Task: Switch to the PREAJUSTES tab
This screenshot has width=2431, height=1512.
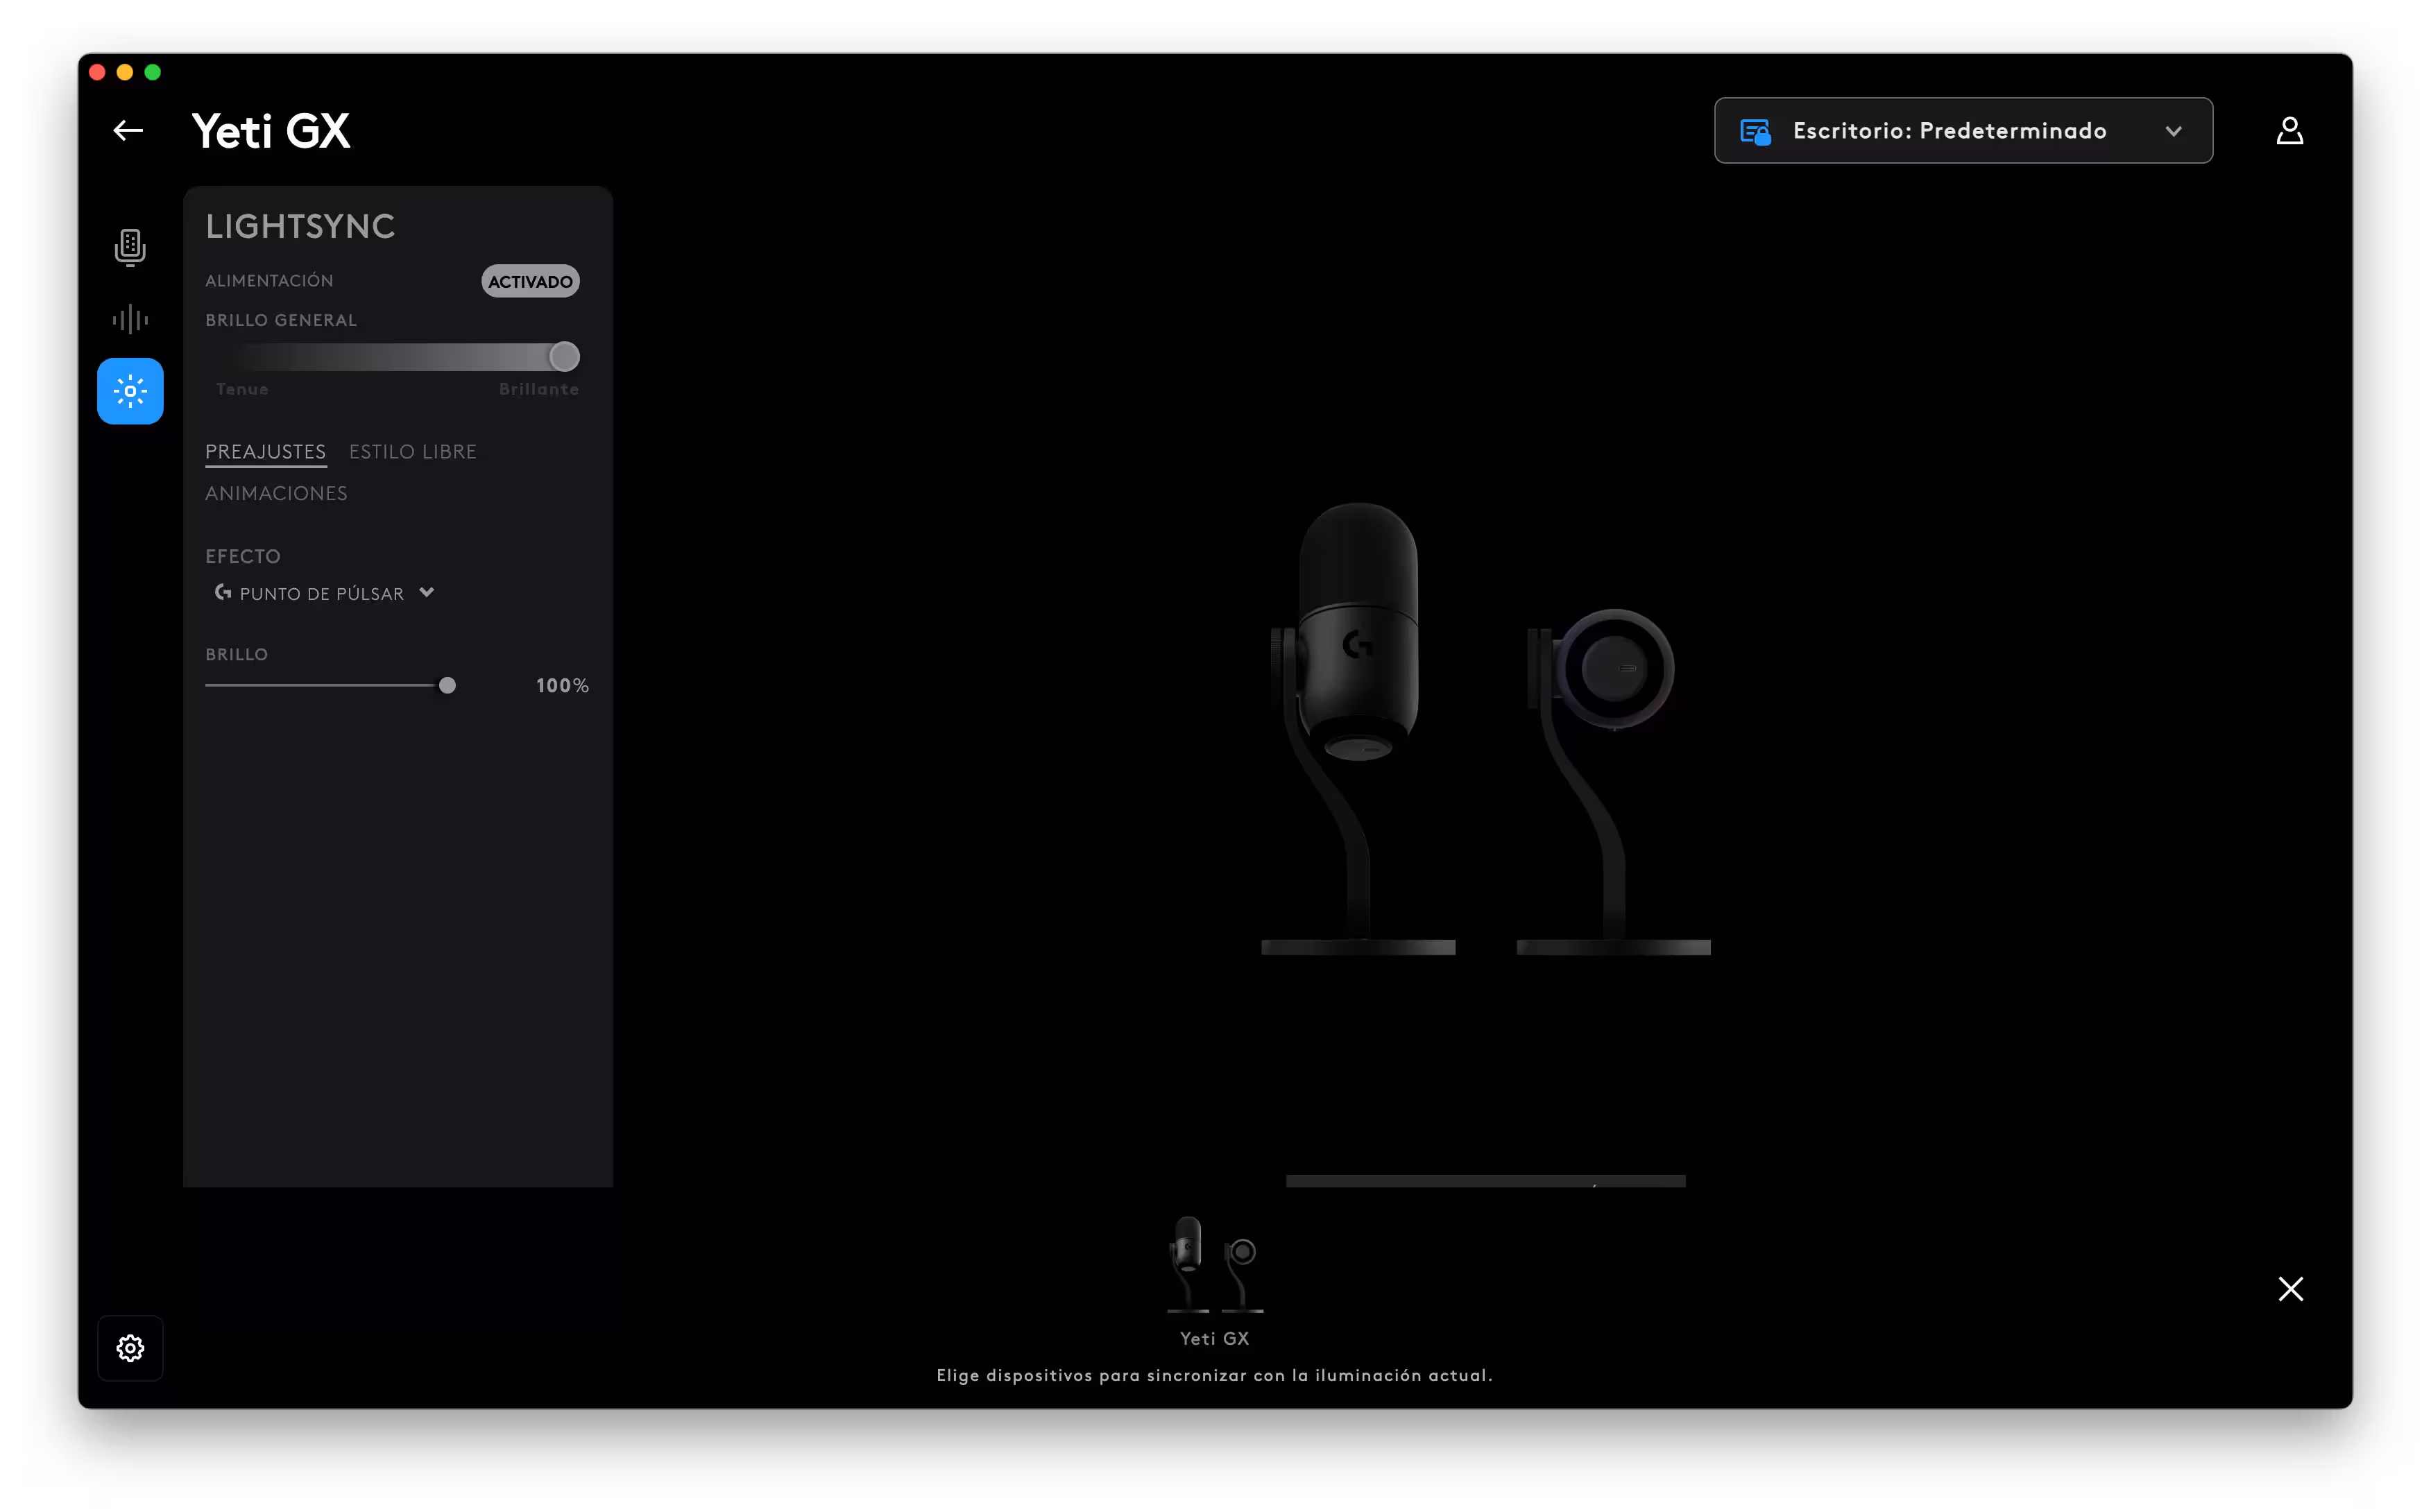Action: 266,452
